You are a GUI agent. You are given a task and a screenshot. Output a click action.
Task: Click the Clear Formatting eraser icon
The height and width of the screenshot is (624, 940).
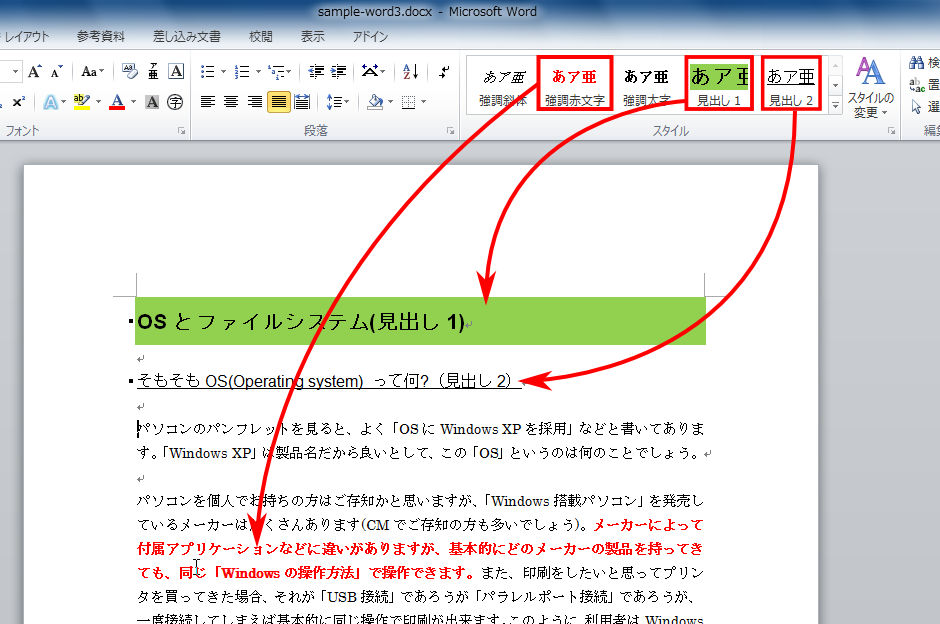click(129, 72)
